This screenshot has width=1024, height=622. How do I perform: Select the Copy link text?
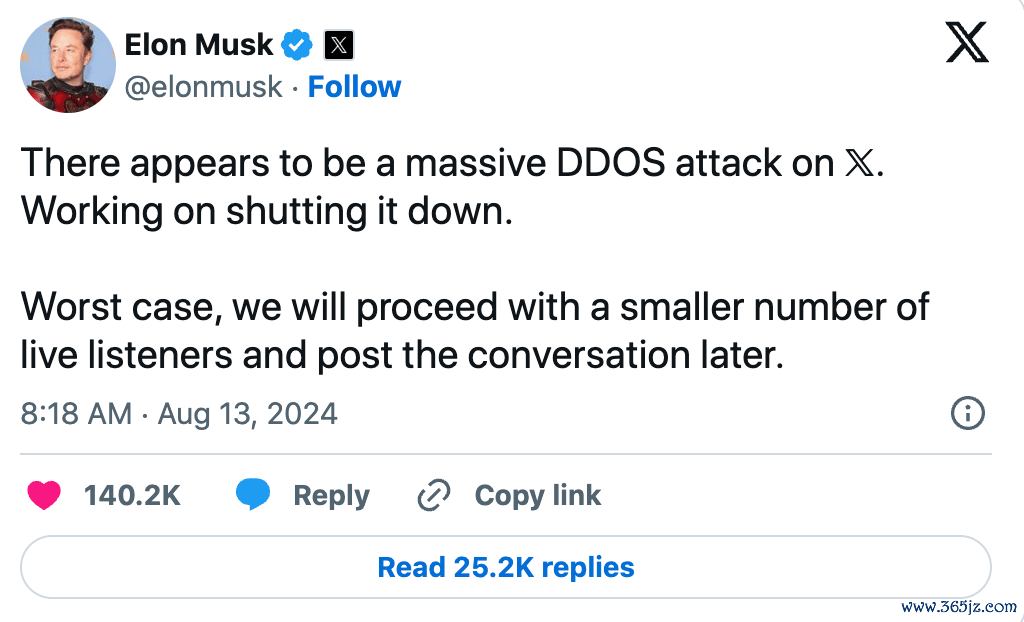[537, 495]
